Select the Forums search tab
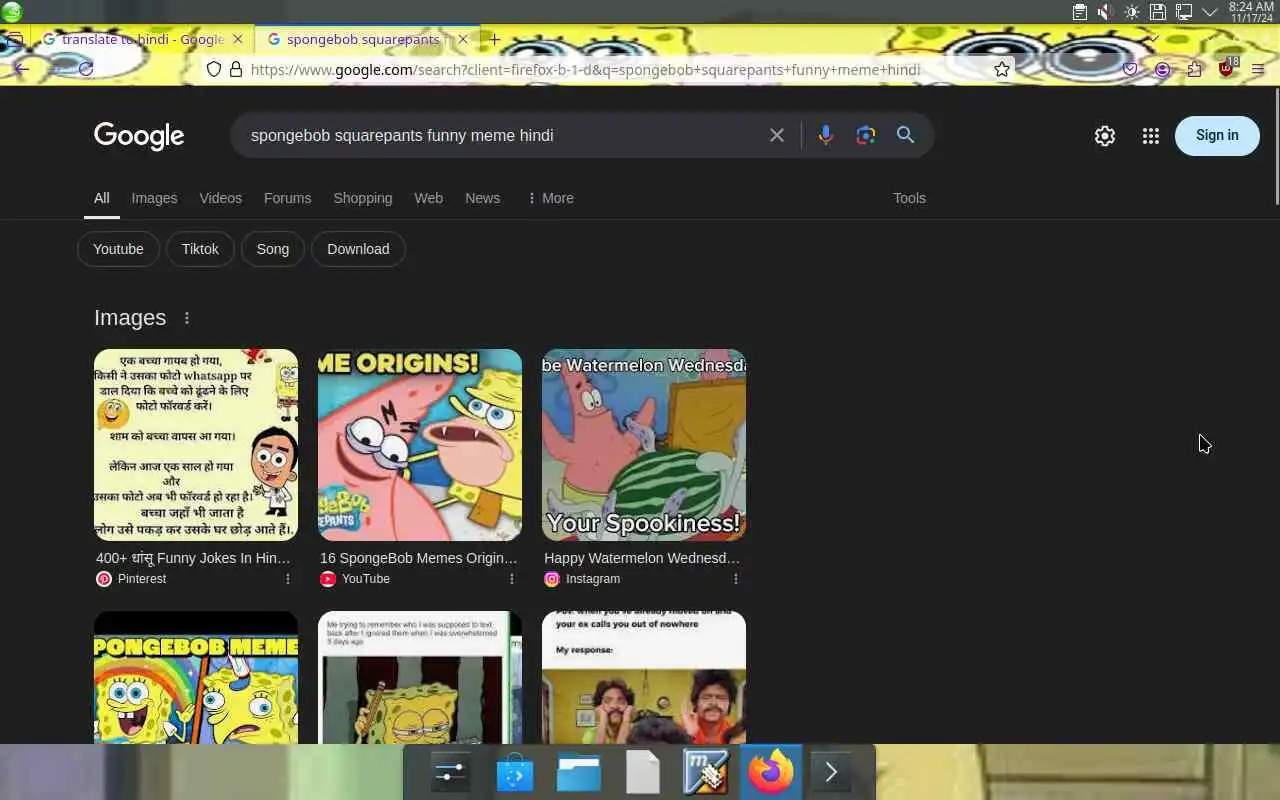Image resolution: width=1280 pixels, height=800 pixels. pyautogui.click(x=287, y=198)
